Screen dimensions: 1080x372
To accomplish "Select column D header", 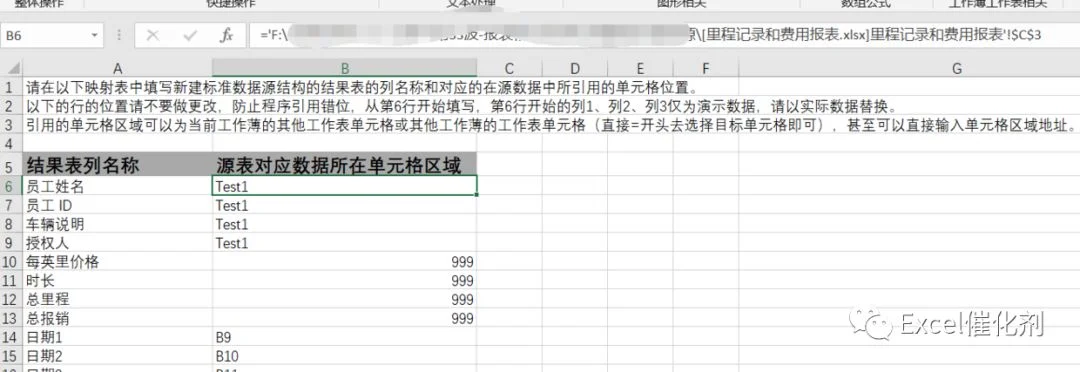I will 574,68.
